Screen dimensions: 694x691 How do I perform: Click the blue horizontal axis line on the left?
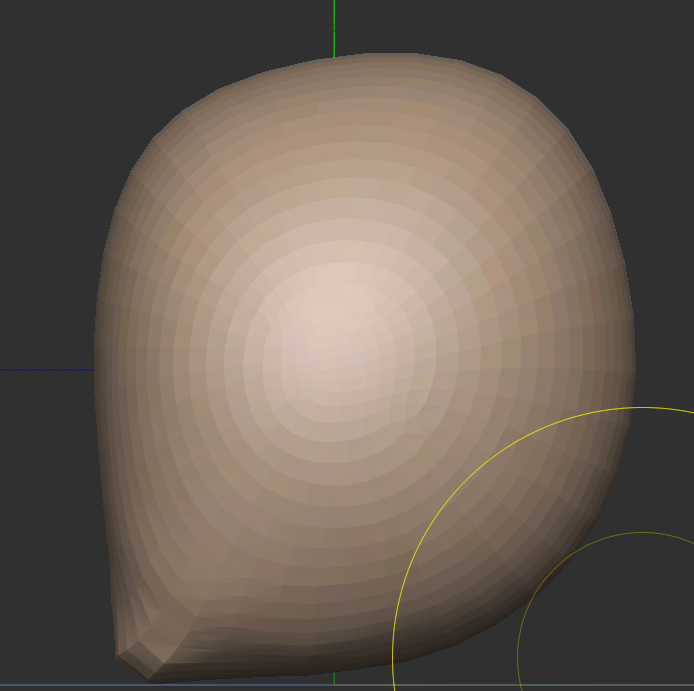point(45,371)
